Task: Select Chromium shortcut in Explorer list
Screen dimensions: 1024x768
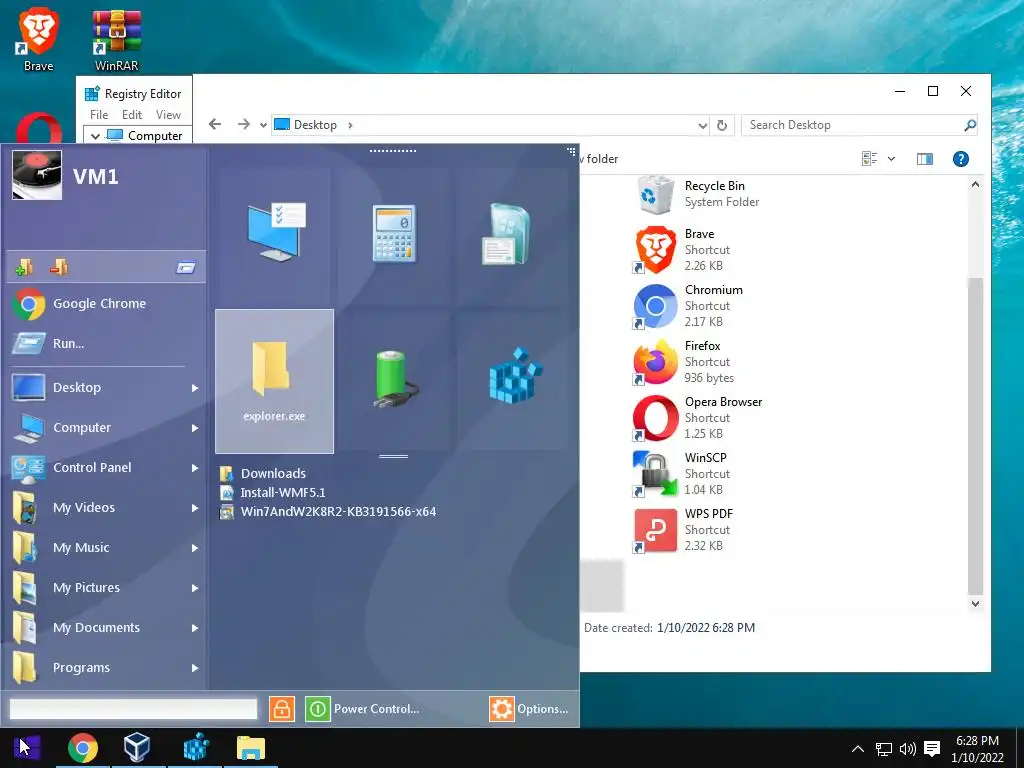Action: click(x=689, y=306)
